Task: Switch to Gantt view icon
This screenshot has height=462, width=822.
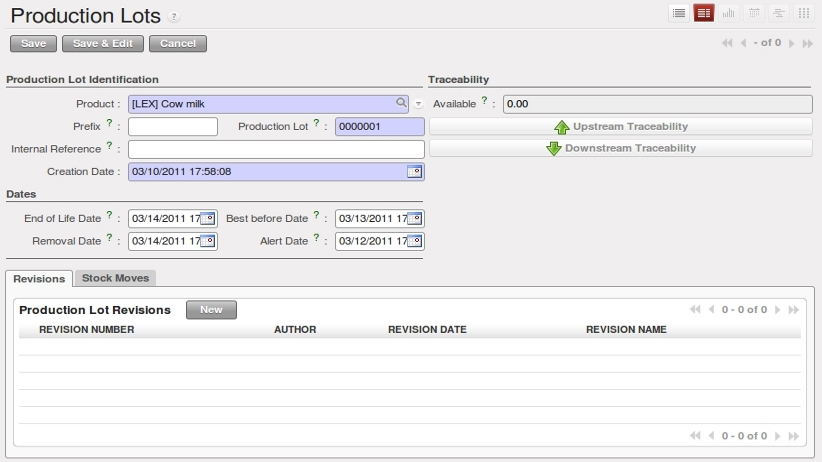Action: 777,13
